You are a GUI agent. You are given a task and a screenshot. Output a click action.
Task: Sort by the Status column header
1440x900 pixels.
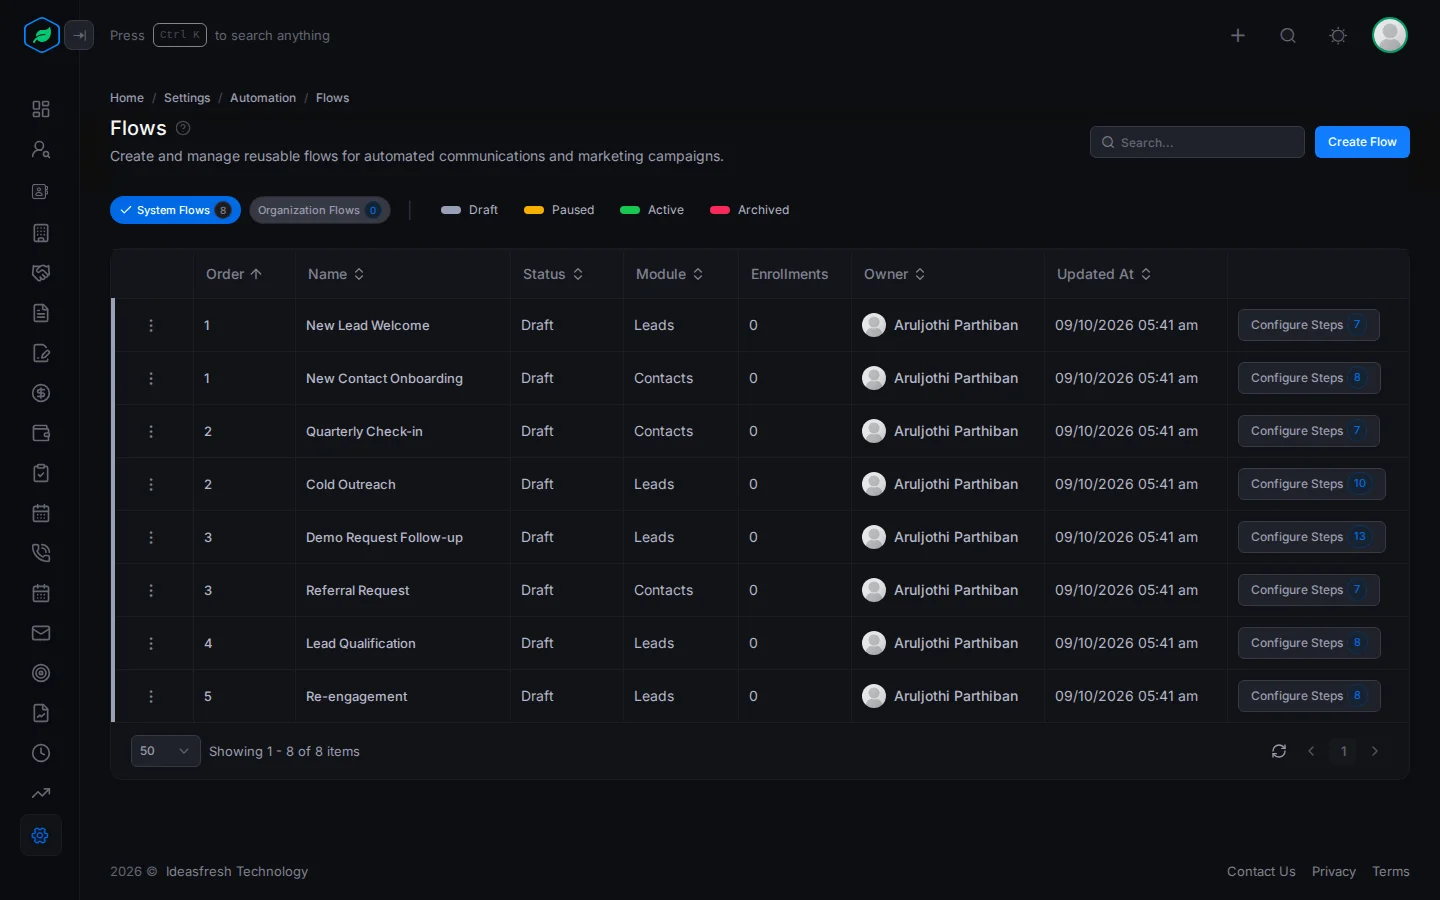tap(553, 274)
